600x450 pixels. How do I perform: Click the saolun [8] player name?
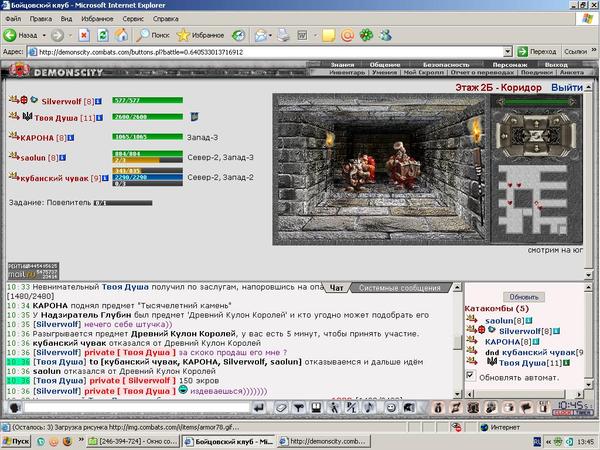tap(39, 158)
